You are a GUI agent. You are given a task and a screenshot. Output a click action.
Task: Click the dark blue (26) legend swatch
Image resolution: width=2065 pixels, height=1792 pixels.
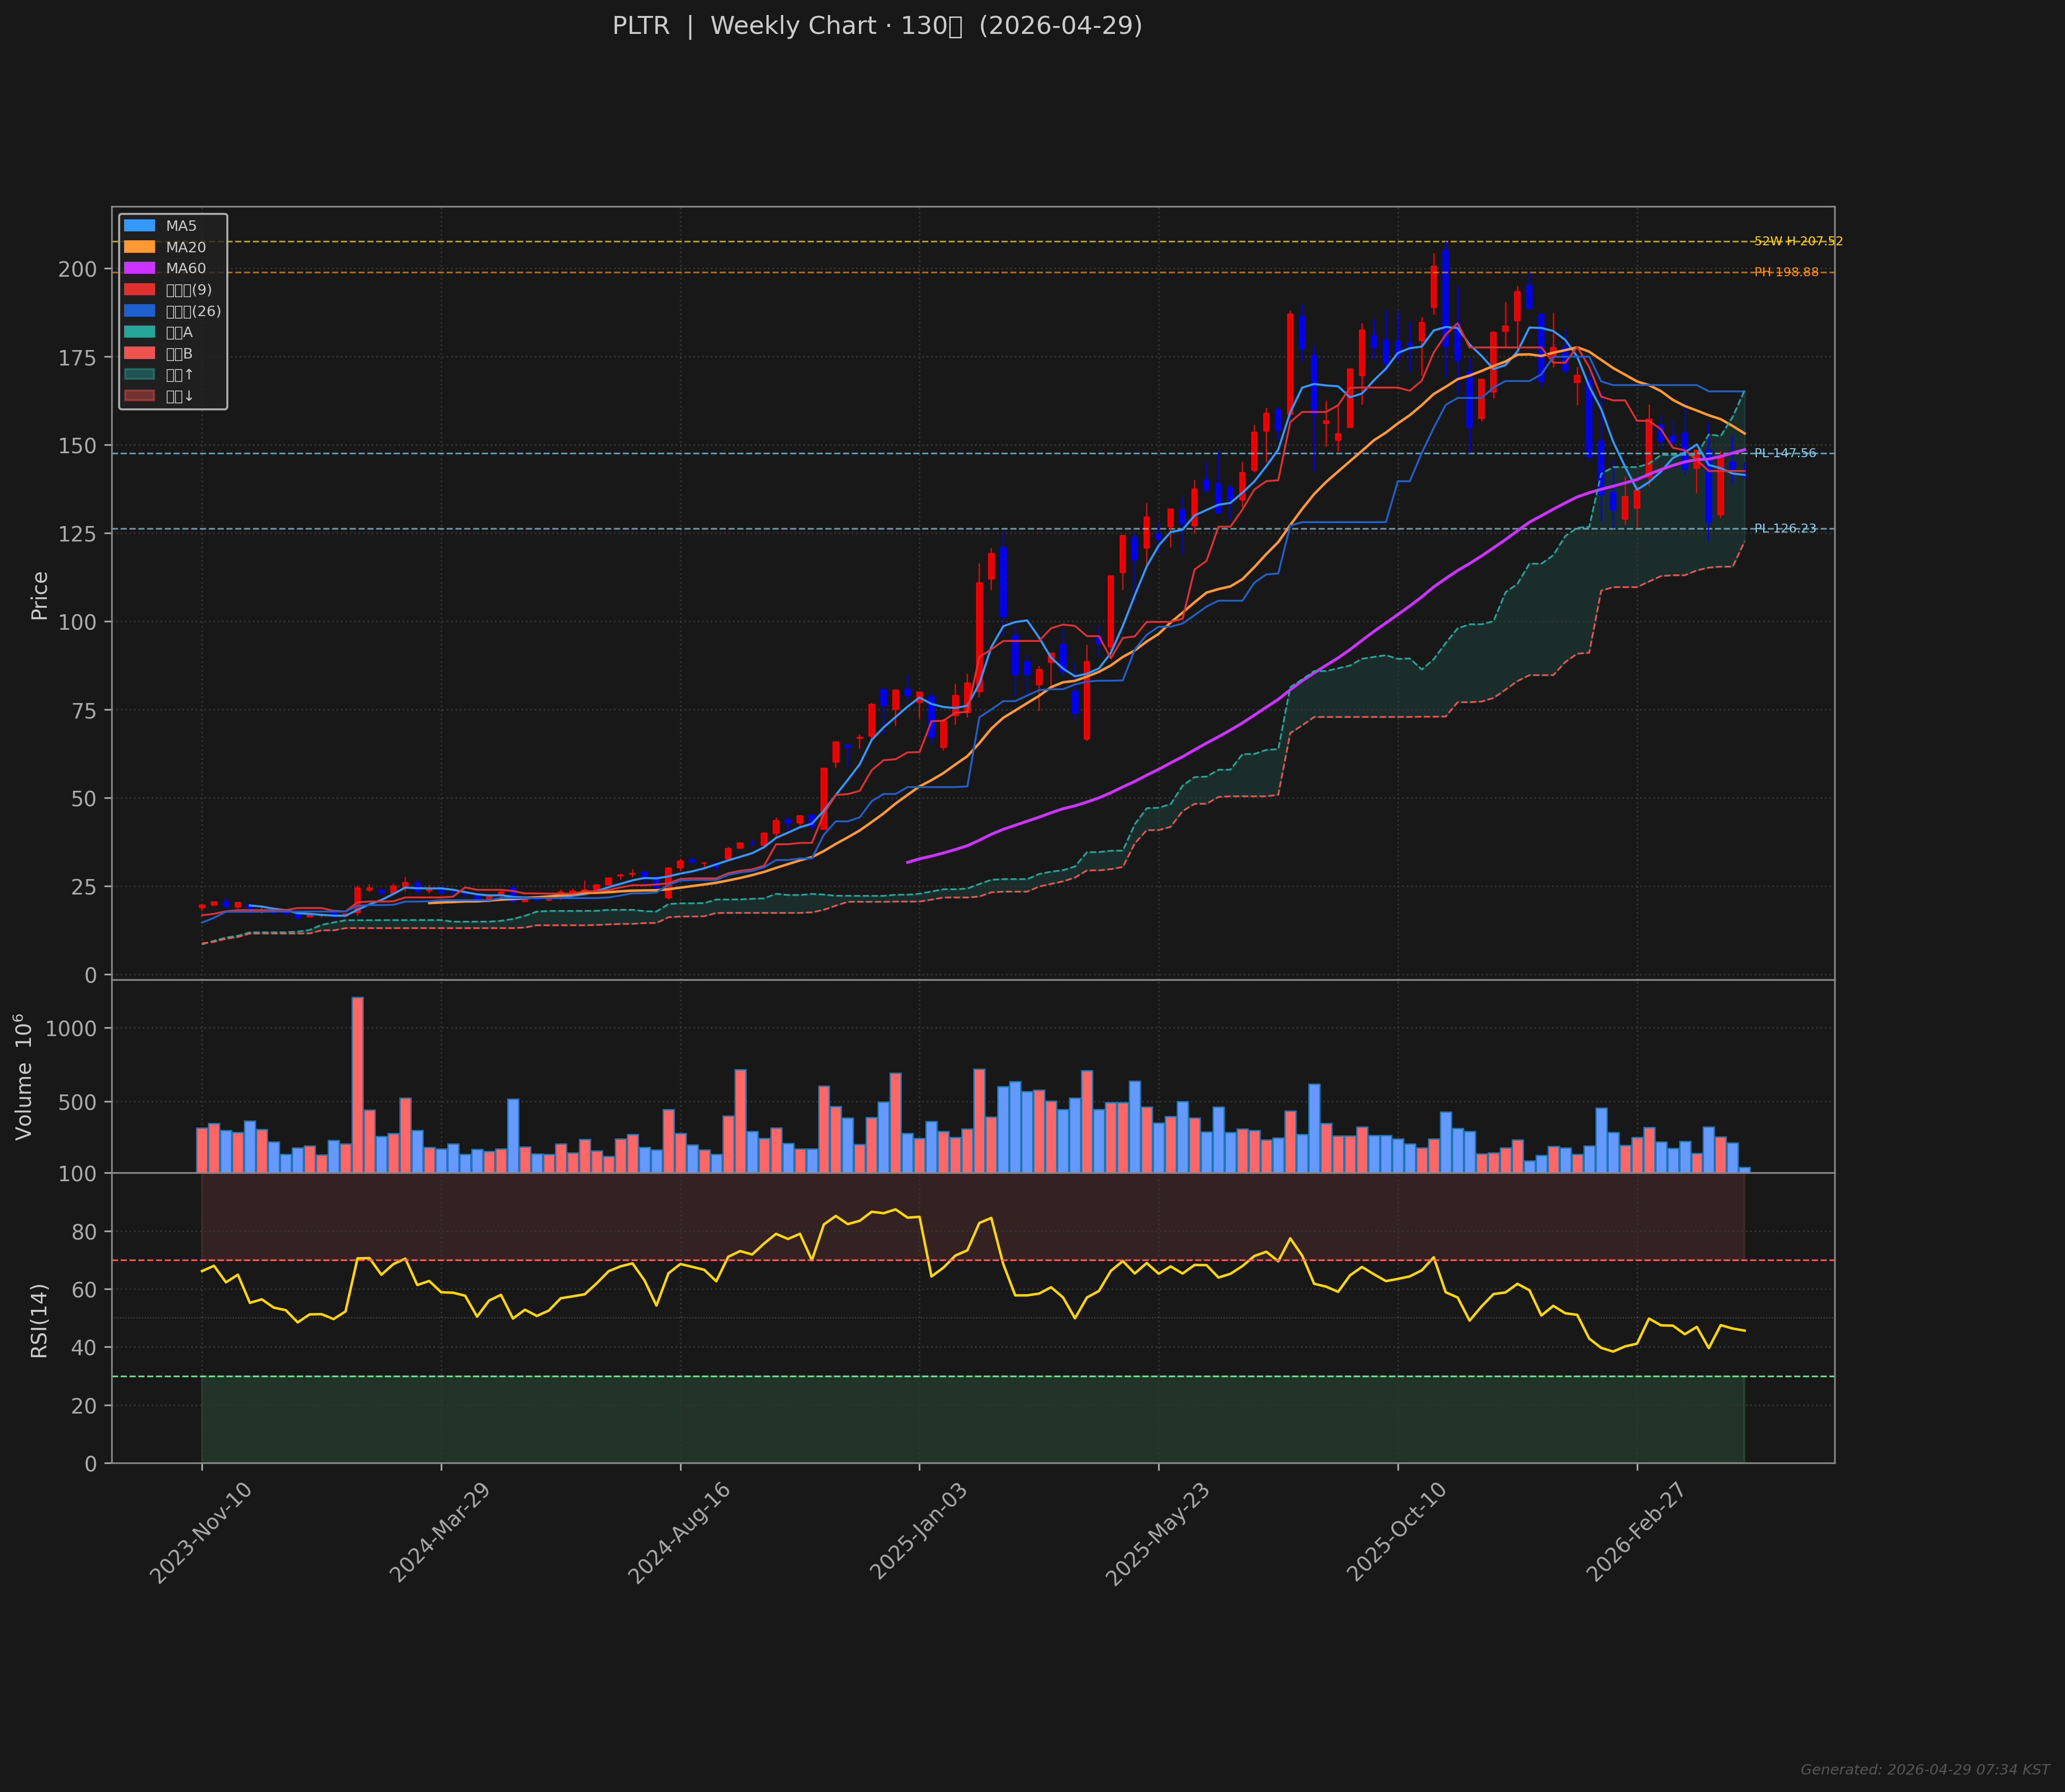point(140,311)
